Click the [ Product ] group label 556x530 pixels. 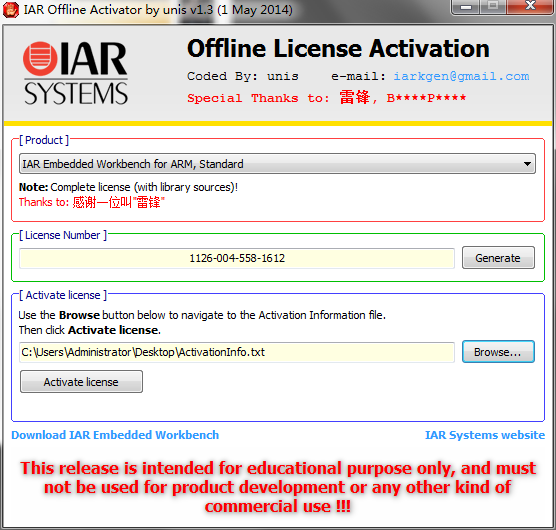tap(44, 140)
